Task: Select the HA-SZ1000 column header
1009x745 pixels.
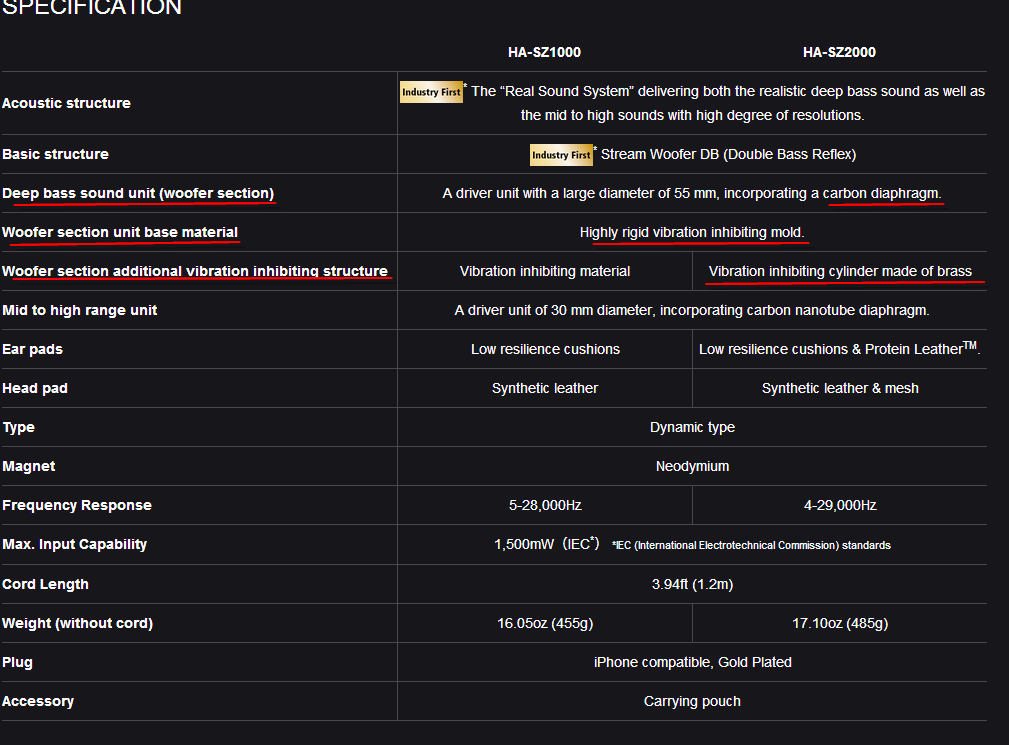Action: pyautogui.click(x=544, y=52)
